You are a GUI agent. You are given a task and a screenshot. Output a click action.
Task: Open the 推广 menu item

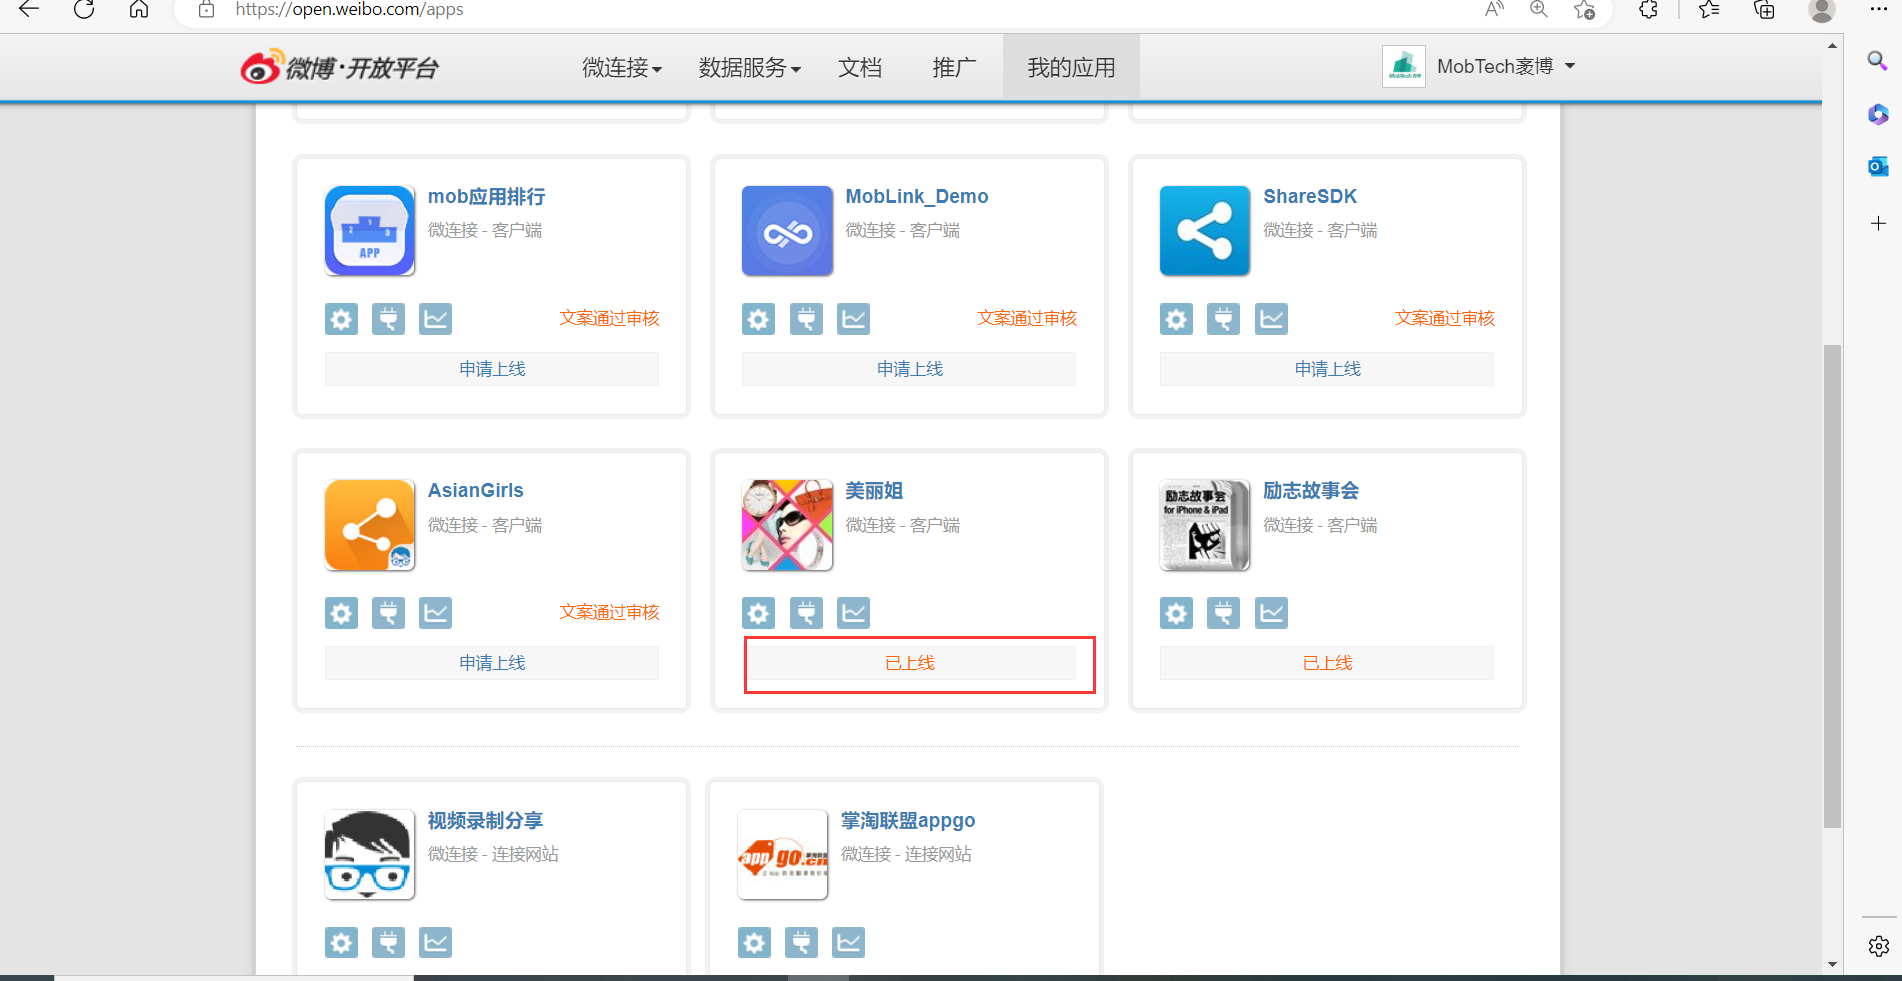[954, 68]
